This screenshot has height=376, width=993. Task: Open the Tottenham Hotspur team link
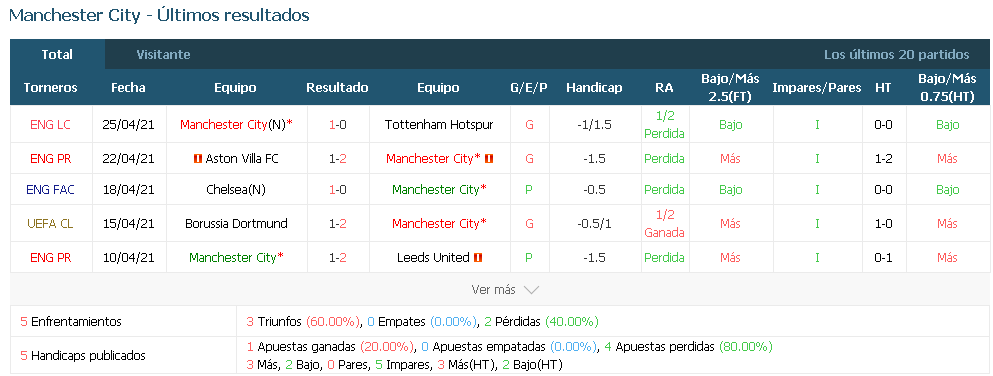tap(439, 125)
